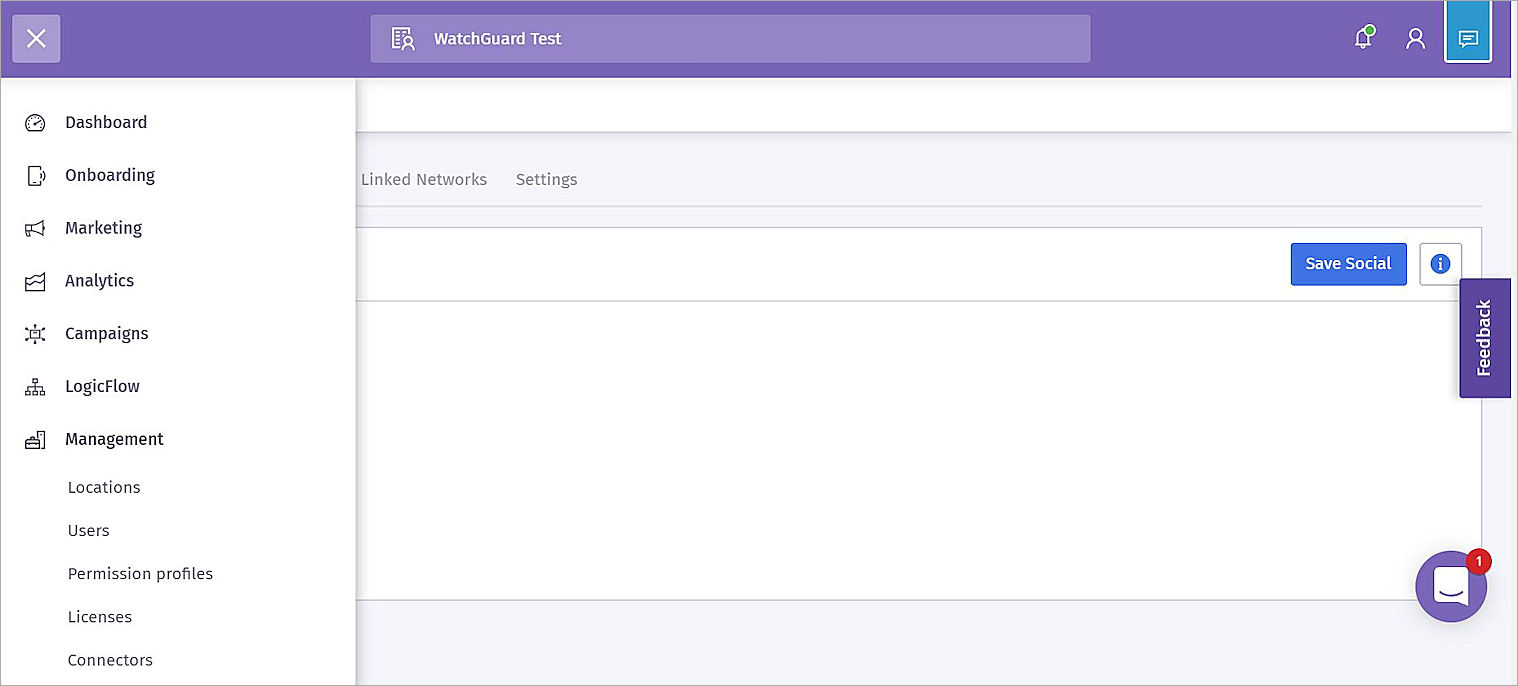Click the blue info icon button

pyautogui.click(x=1440, y=264)
